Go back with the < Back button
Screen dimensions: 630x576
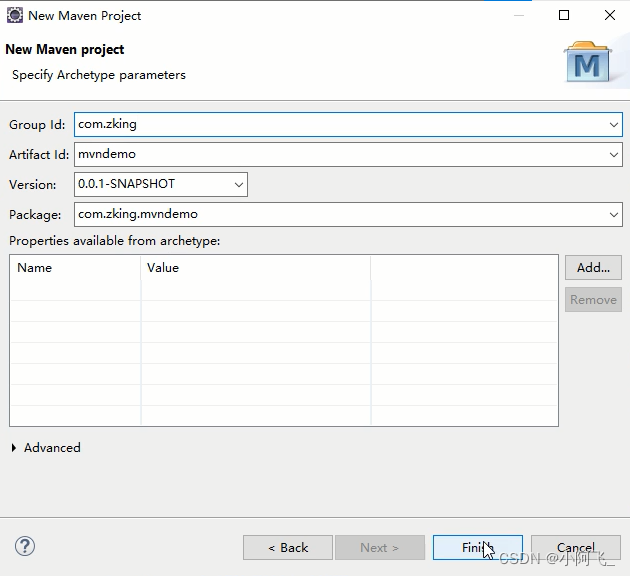pyautogui.click(x=288, y=547)
